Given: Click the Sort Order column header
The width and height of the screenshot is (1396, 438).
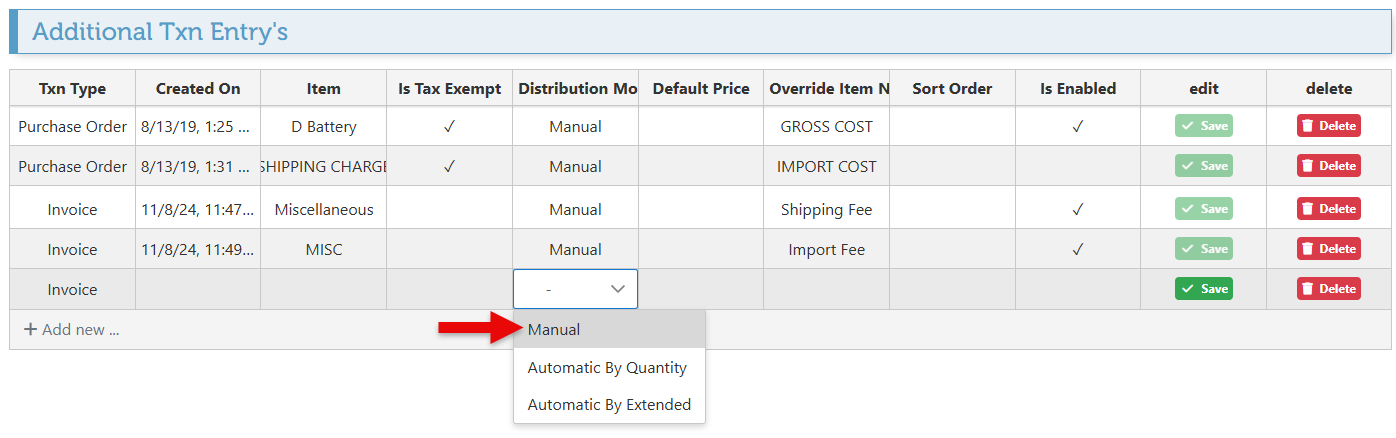Looking at the screenshot, I should click(x=952, y=88).
